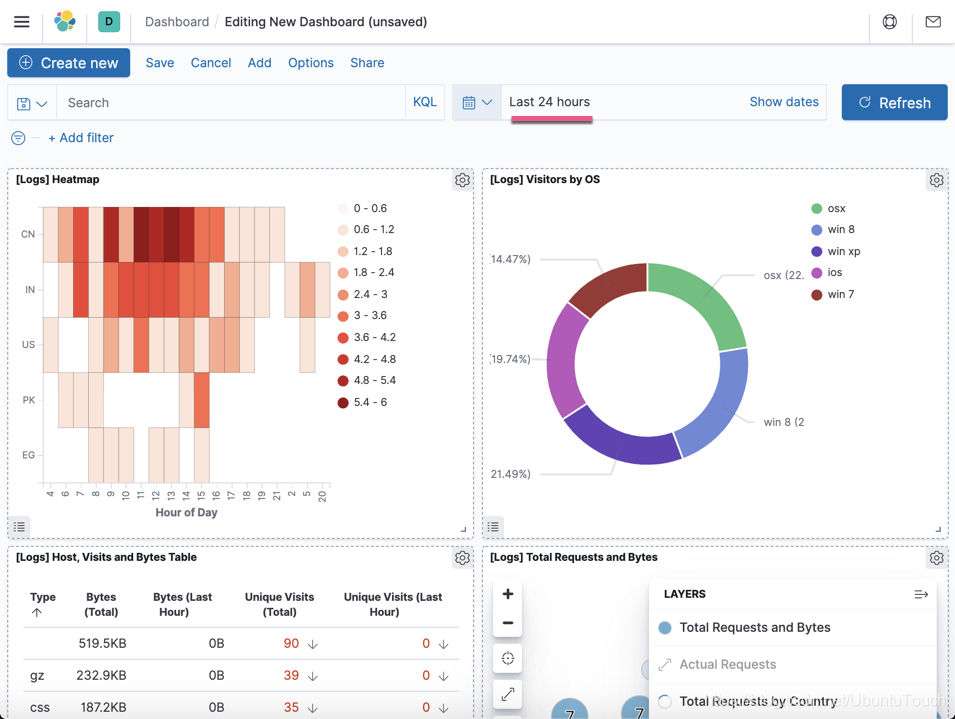Toggle win xp series in pie legend
955x719 pixels.
[836, 251]
